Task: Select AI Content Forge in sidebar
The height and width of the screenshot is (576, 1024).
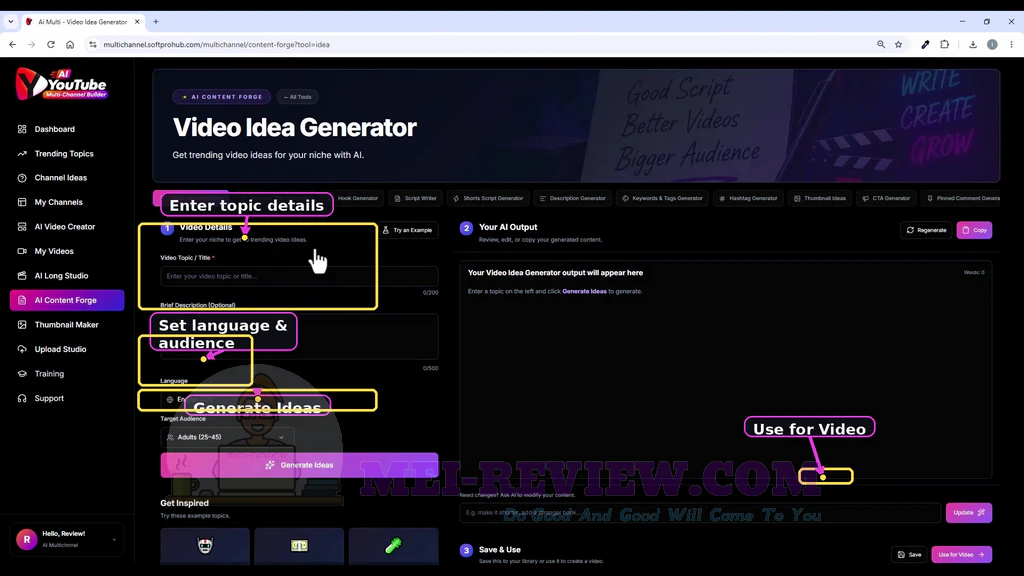Action: (67, 300)
